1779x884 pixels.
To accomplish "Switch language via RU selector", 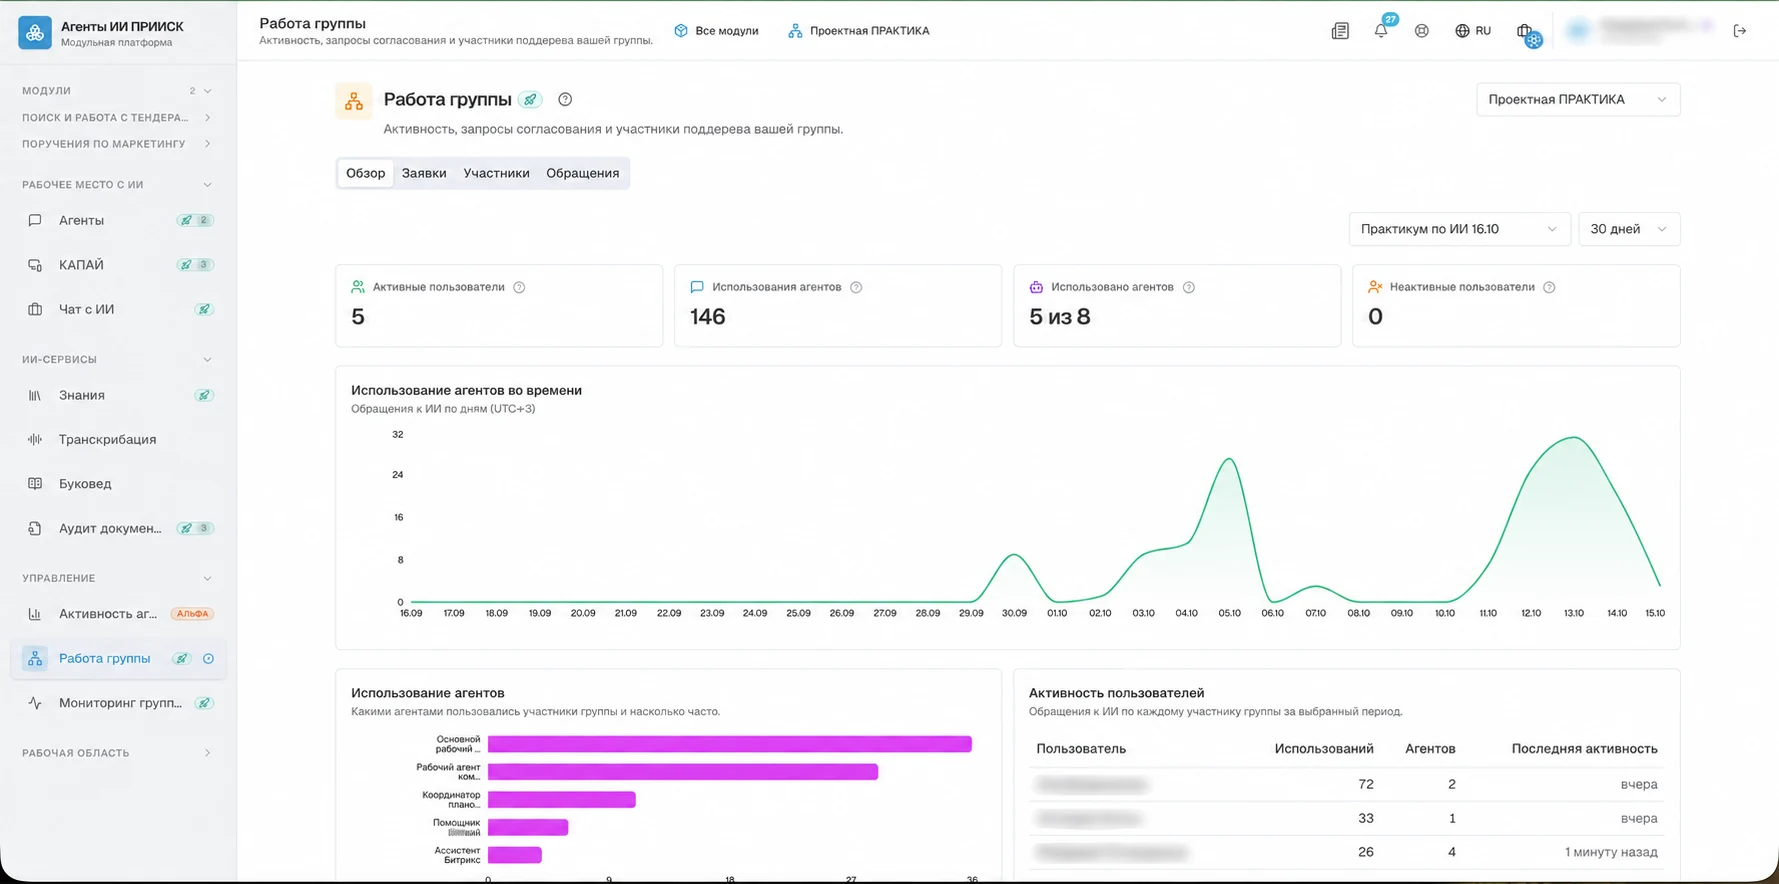I will point(1473,31).
